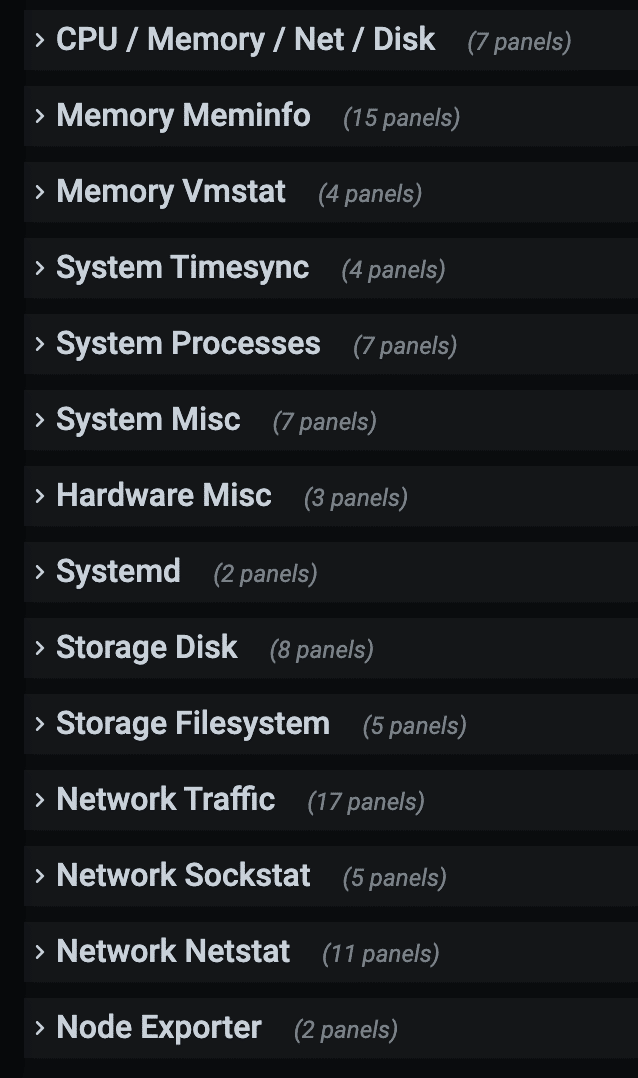
Task: Click the chevron beside System Processes
Action: click(39, 344)
